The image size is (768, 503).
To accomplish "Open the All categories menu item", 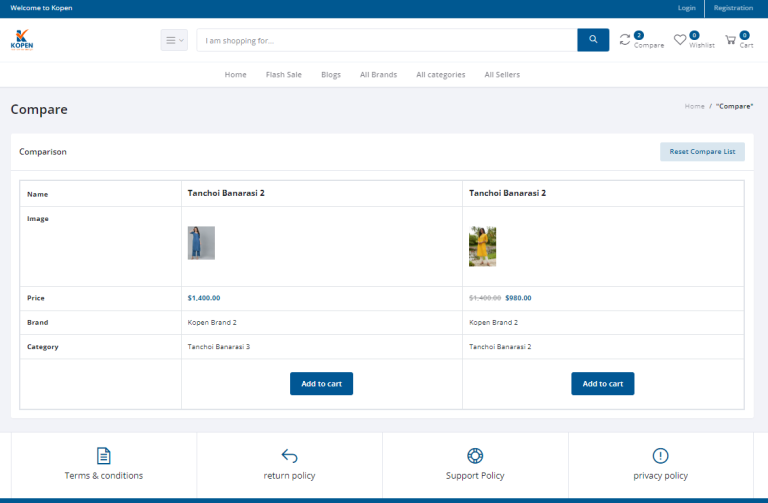I will click(440, 75).
